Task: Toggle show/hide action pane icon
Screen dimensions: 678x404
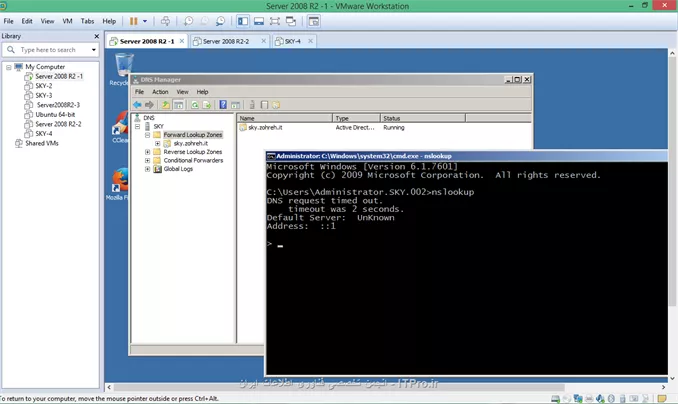Action: pos(235,105)
